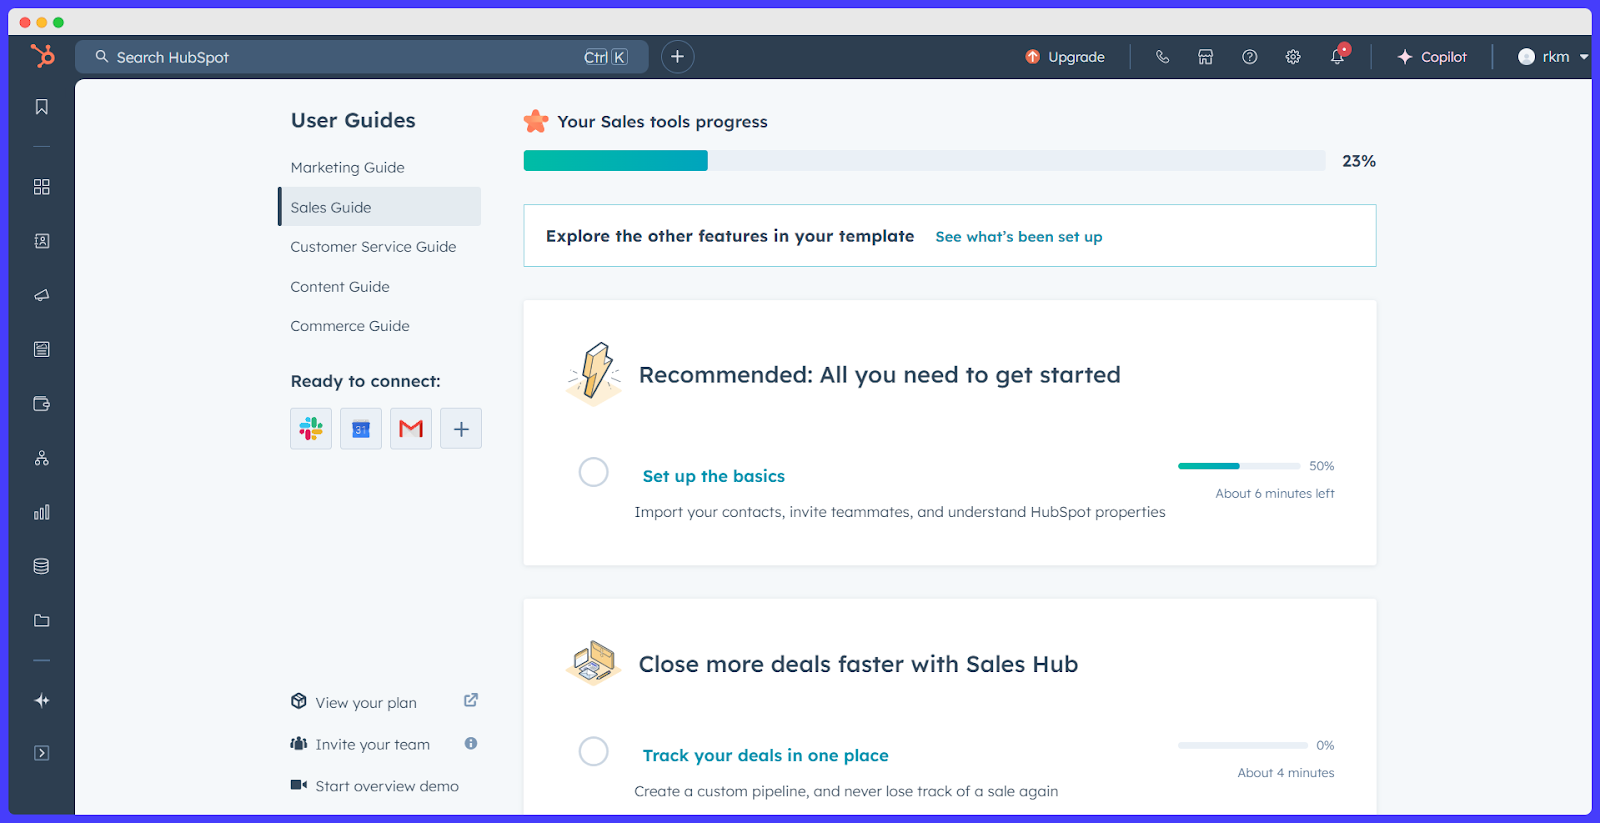Click the 'Import your contacts, invite teammates' description
Screen dimensions: 1600x823
tap(900, 512)
